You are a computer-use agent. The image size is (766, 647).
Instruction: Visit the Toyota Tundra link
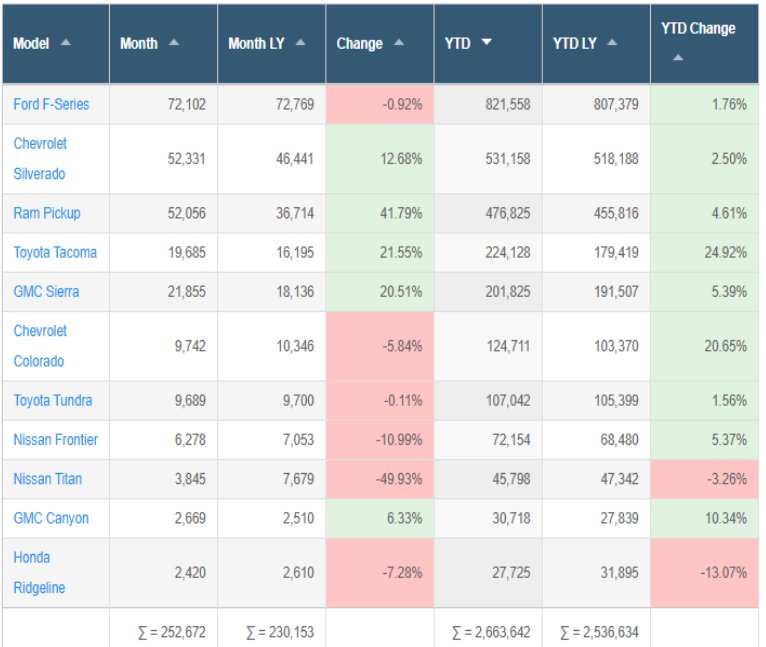(53, 400)
